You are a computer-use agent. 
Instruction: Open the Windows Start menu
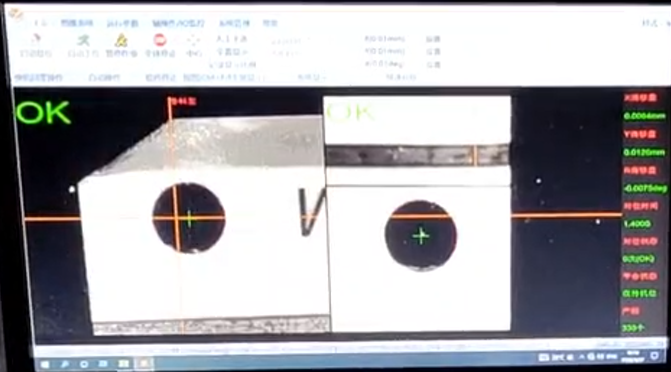(x=45, y=364)
